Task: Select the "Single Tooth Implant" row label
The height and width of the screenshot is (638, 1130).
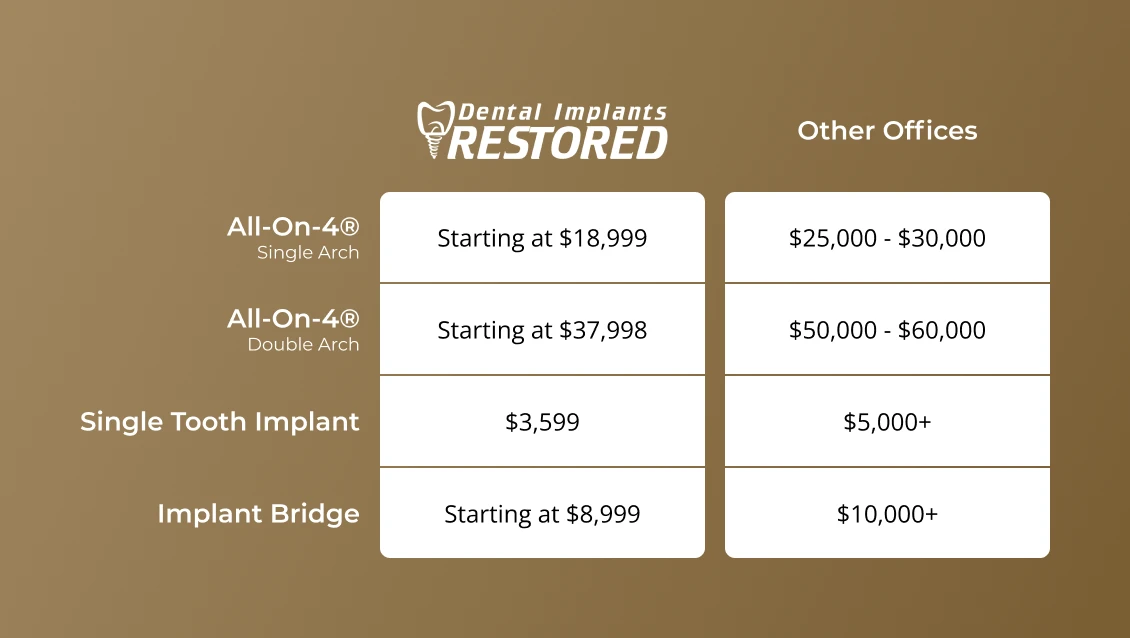Action: coord(220,421)
